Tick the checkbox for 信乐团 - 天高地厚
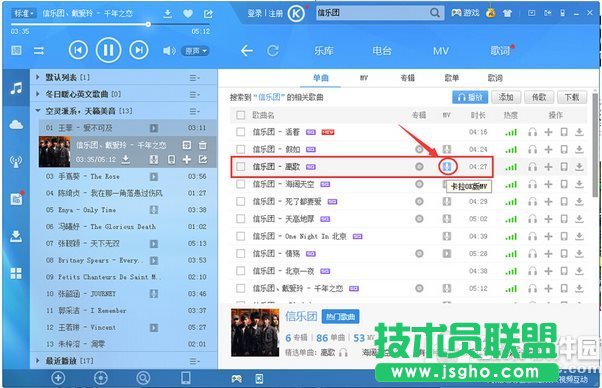The image size is (602, 388). (x=241, y=219)
